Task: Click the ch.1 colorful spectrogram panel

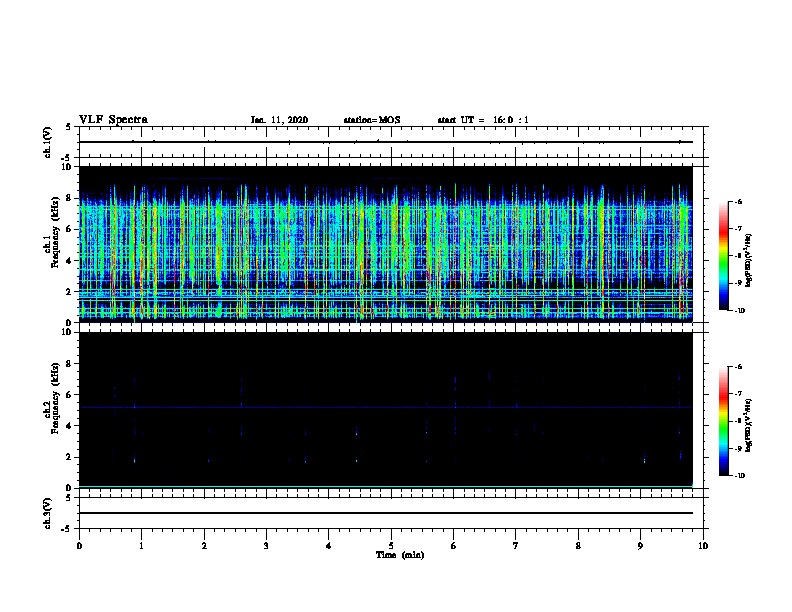Action: click(385, 244)
